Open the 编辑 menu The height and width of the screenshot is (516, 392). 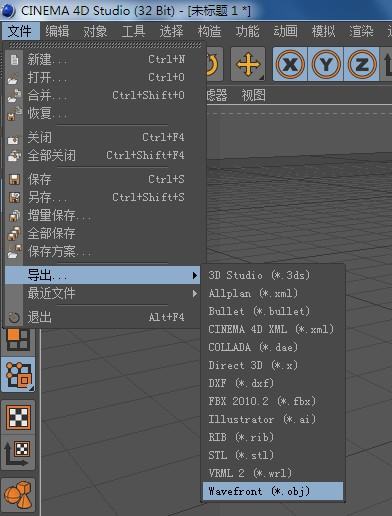57,31
